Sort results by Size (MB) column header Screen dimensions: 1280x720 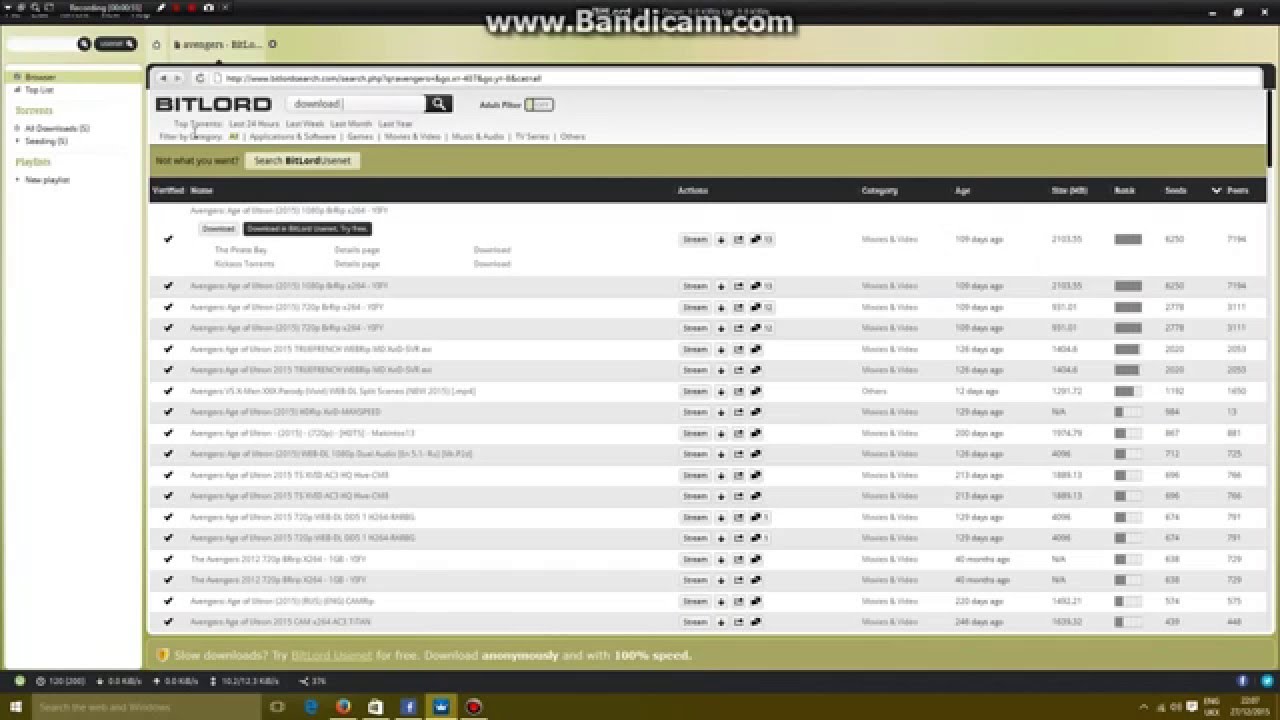(x=1069, y=190)
